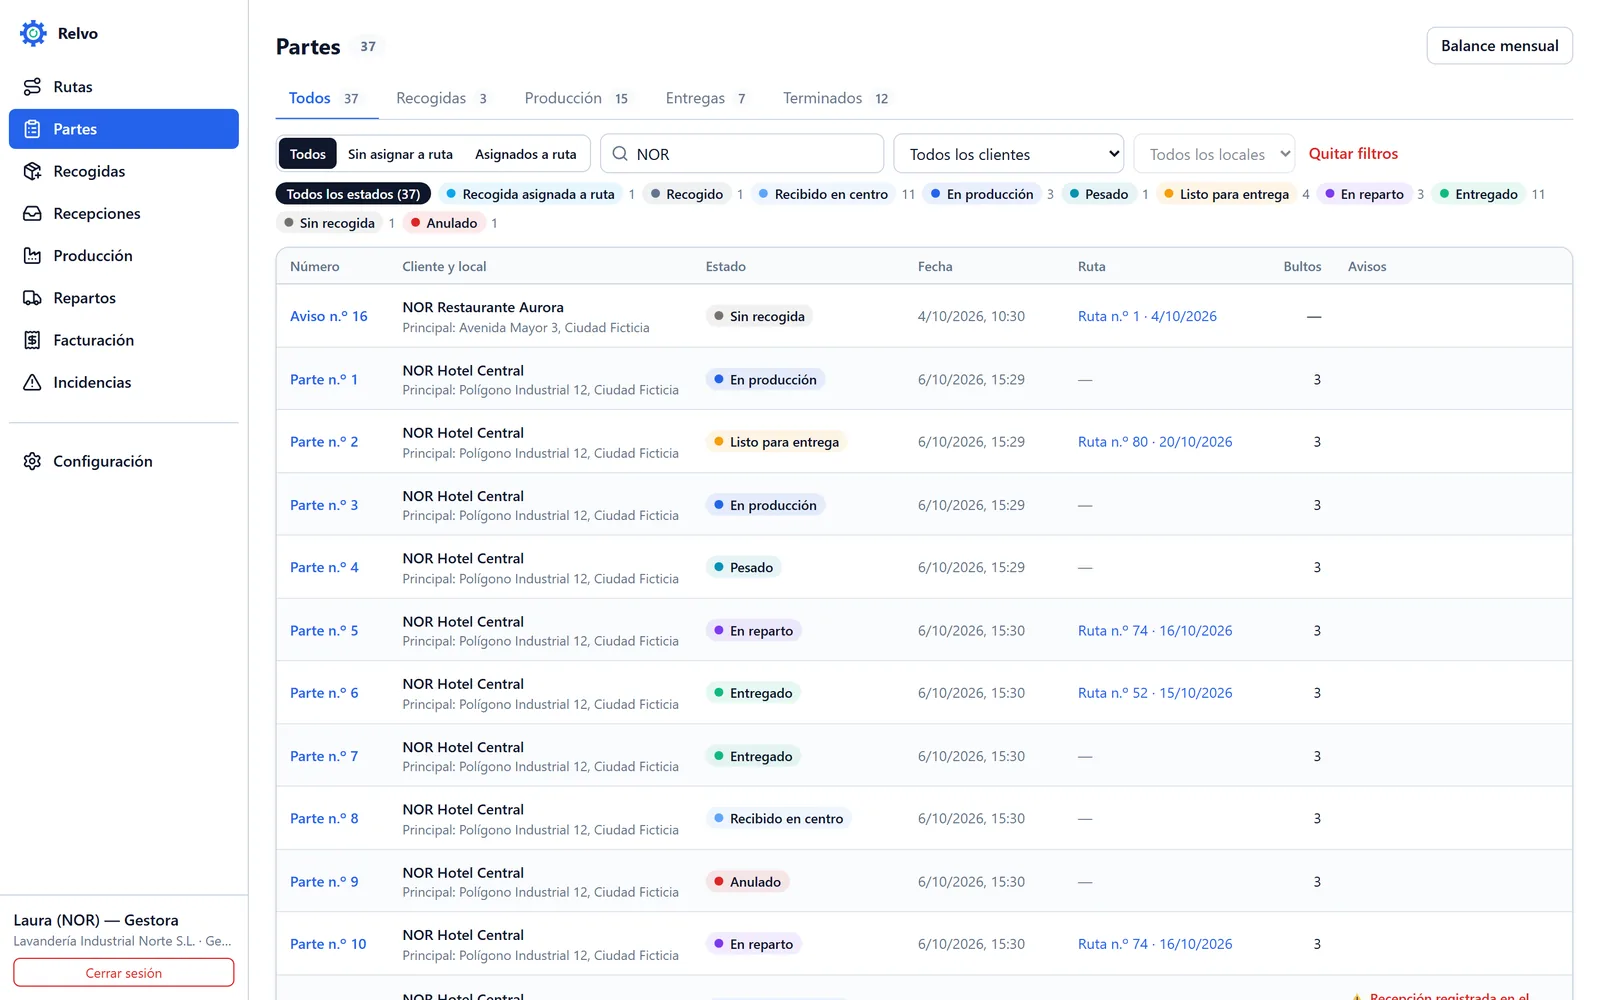Viewport: 1600px width, 1000px height.
Task: Click the Fecha column header
Action: (x=935, y=267)
